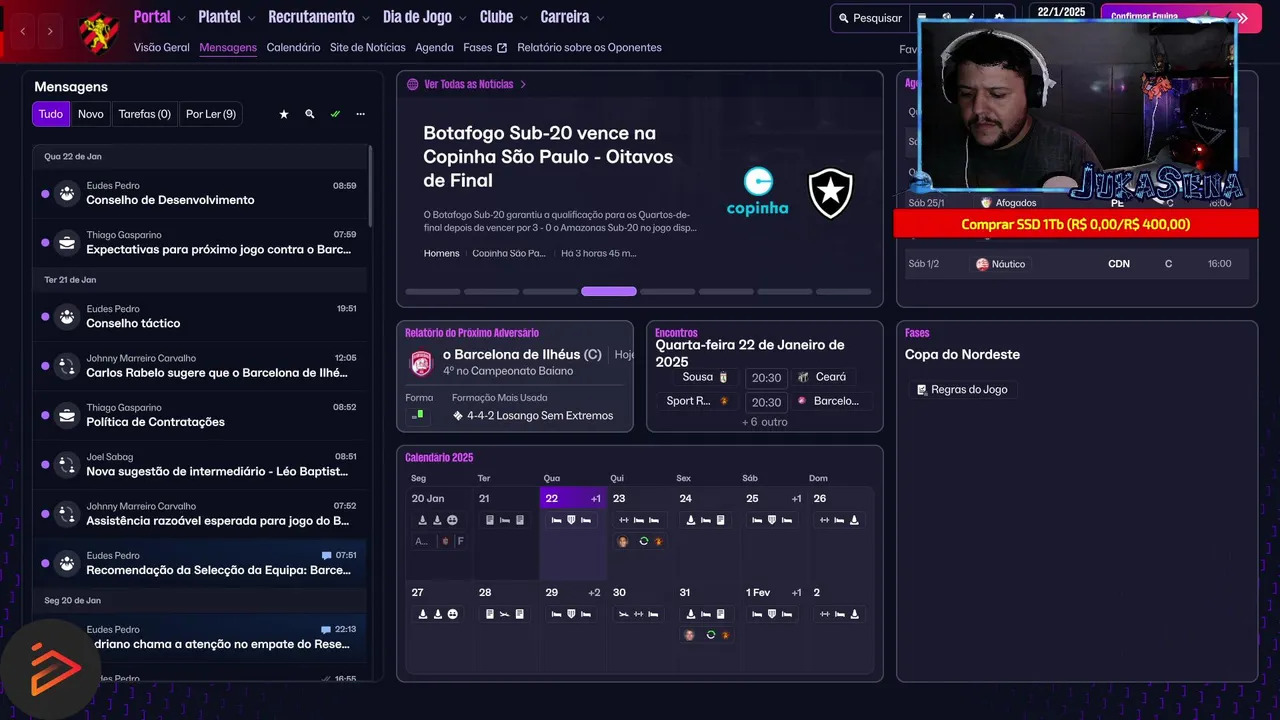Open Ver Todas as Notícias link
Image resolution: width=1280 pixels, height=720 pixels.
[x=467, y=84]
